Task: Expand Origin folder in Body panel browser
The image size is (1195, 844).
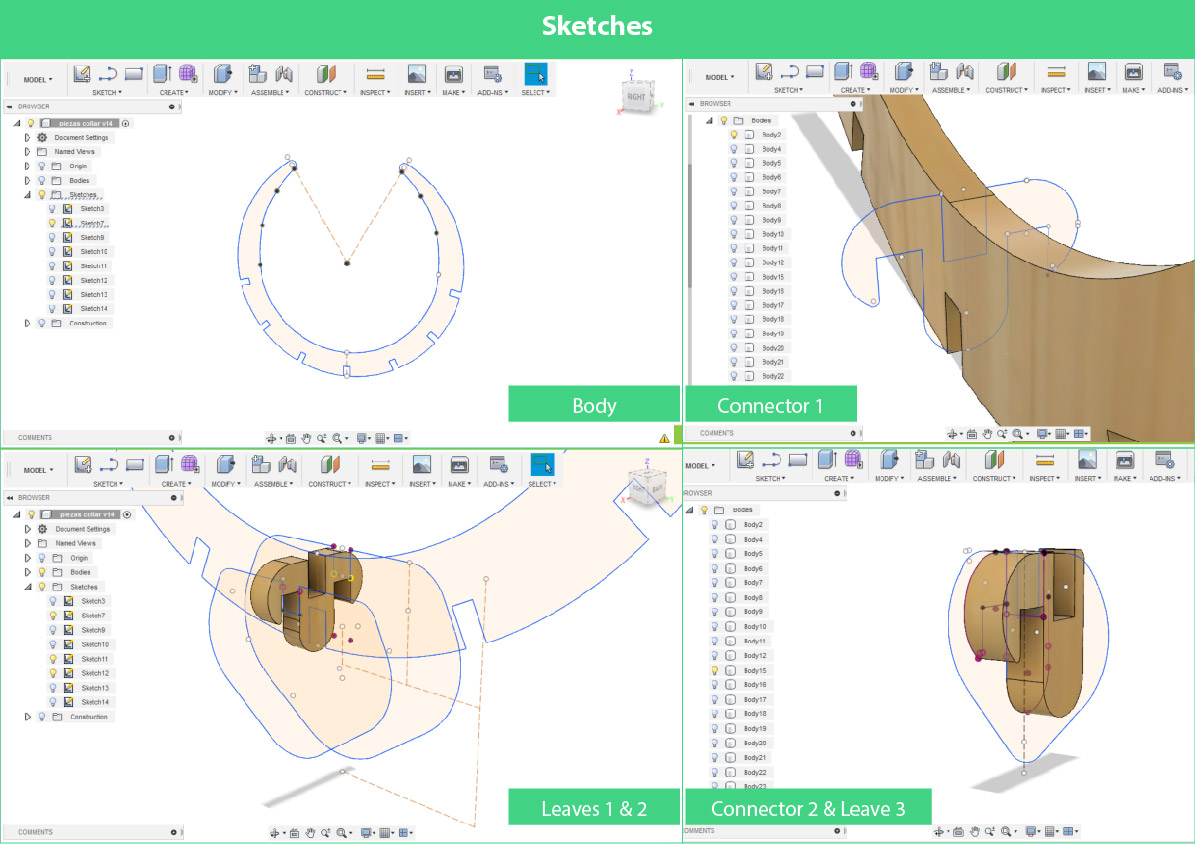Action: click(27, 165)
